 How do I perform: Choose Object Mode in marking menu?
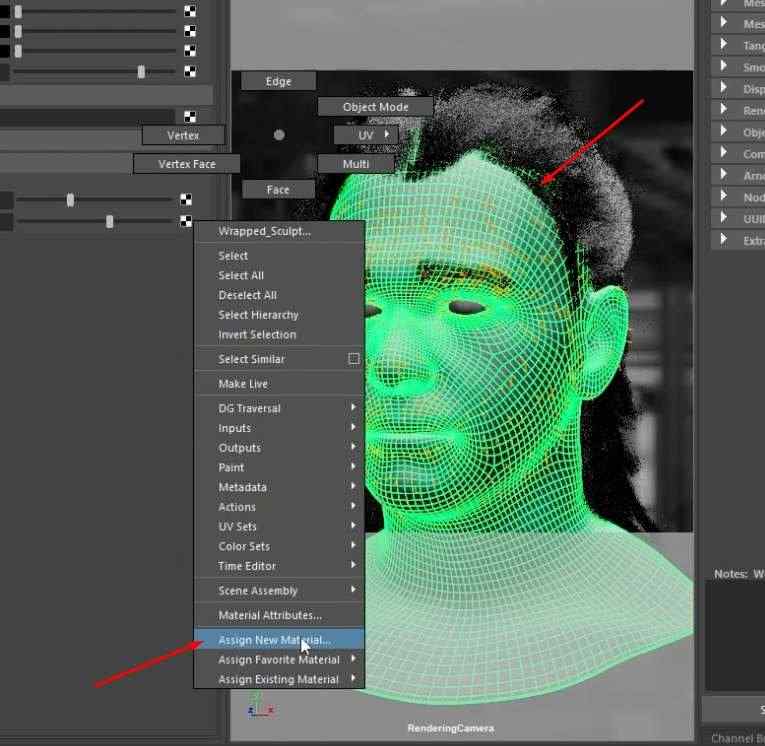[x=375, y=107]
